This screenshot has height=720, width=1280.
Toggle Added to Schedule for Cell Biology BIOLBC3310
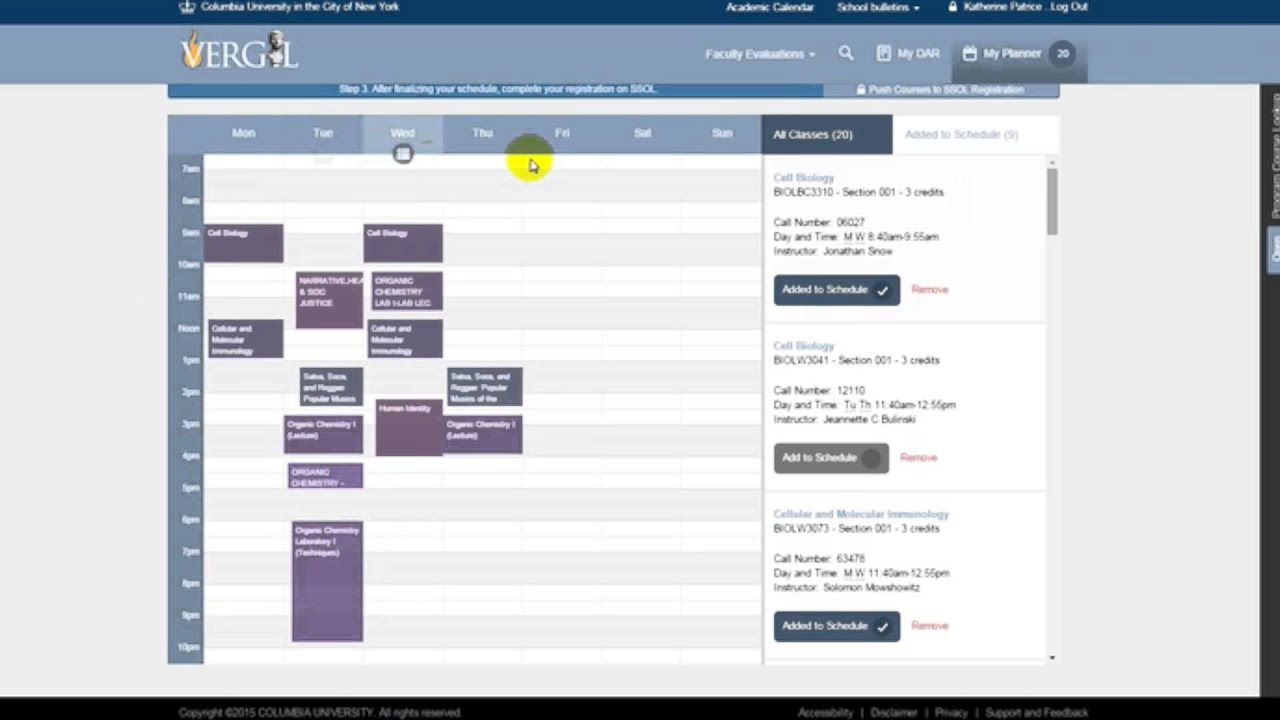[x=836, y=290]
